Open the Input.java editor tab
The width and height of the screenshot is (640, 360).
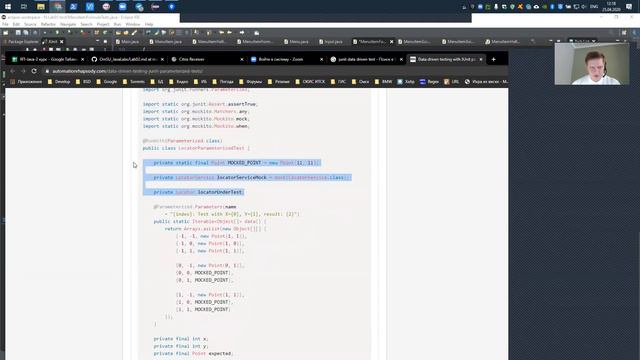tap(331, 42)
